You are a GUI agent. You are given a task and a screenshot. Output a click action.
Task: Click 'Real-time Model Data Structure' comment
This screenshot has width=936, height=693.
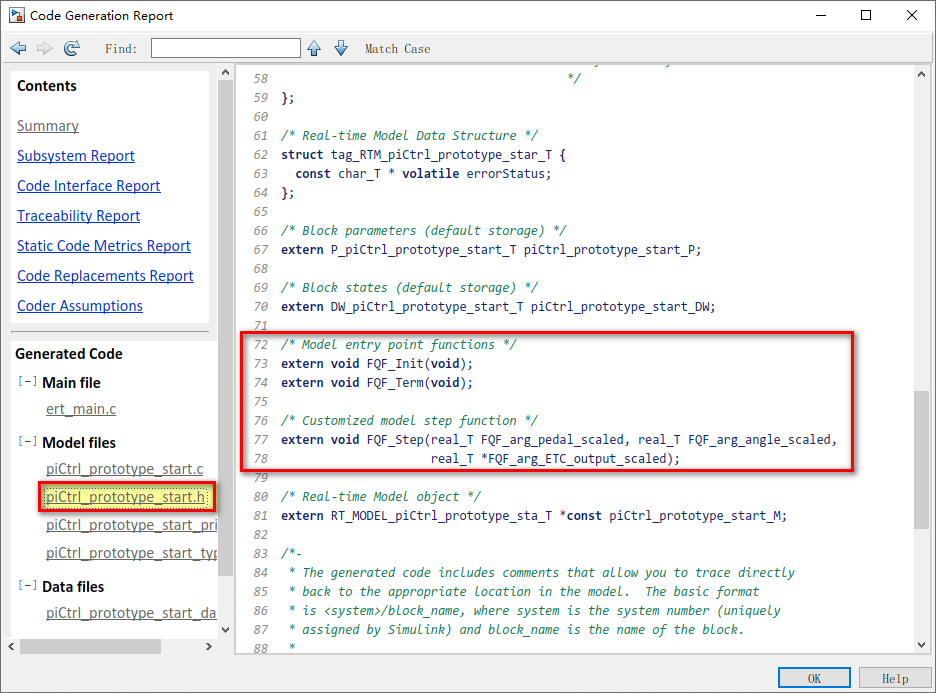tap(410, 135)
